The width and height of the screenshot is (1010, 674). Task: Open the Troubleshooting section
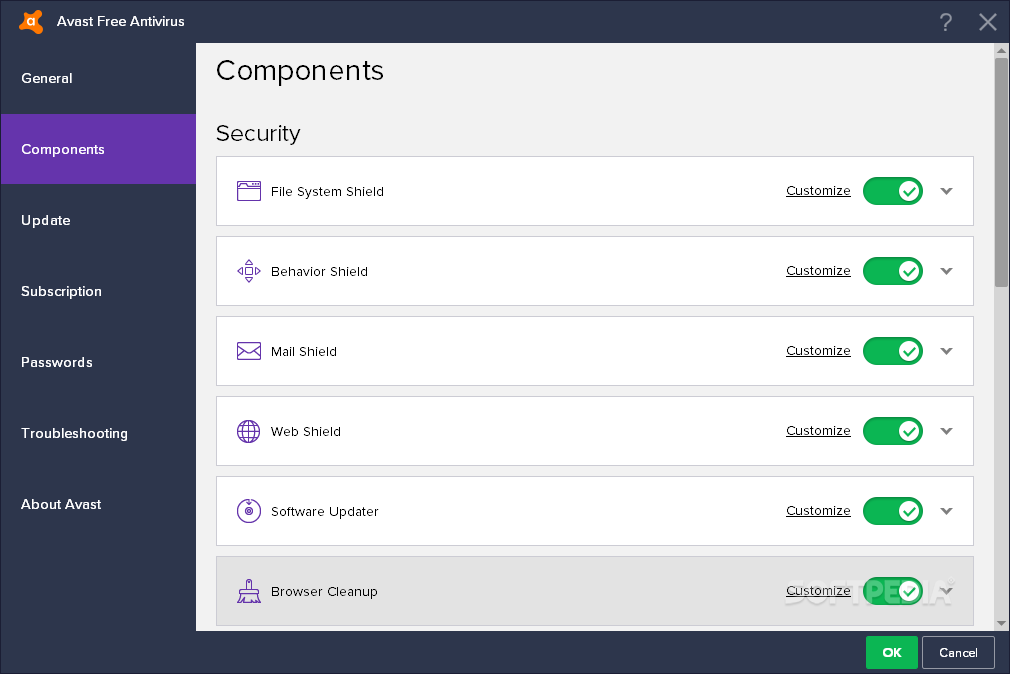click(98, 433)
